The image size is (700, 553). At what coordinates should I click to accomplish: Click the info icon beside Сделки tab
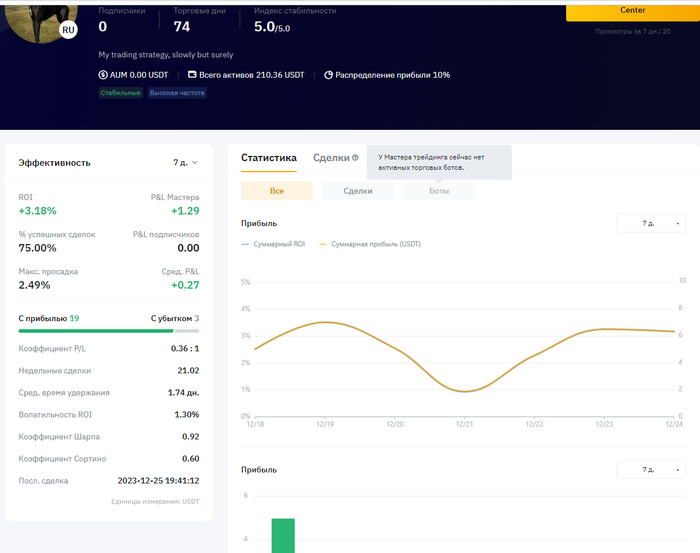355,158
